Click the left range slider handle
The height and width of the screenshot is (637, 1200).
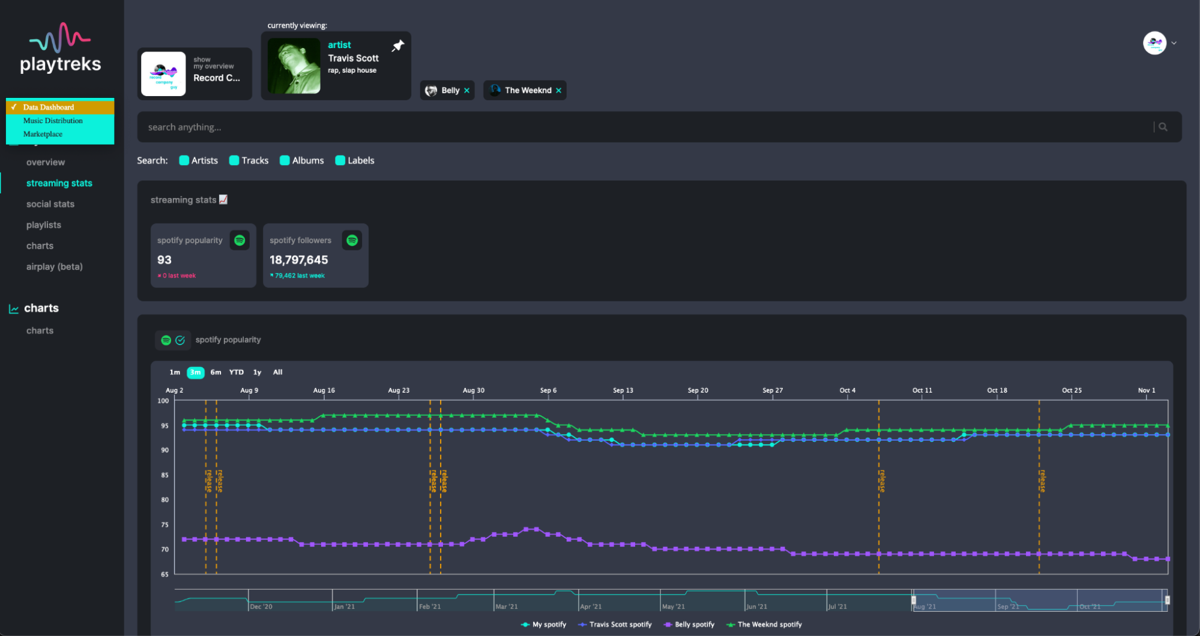913,600
